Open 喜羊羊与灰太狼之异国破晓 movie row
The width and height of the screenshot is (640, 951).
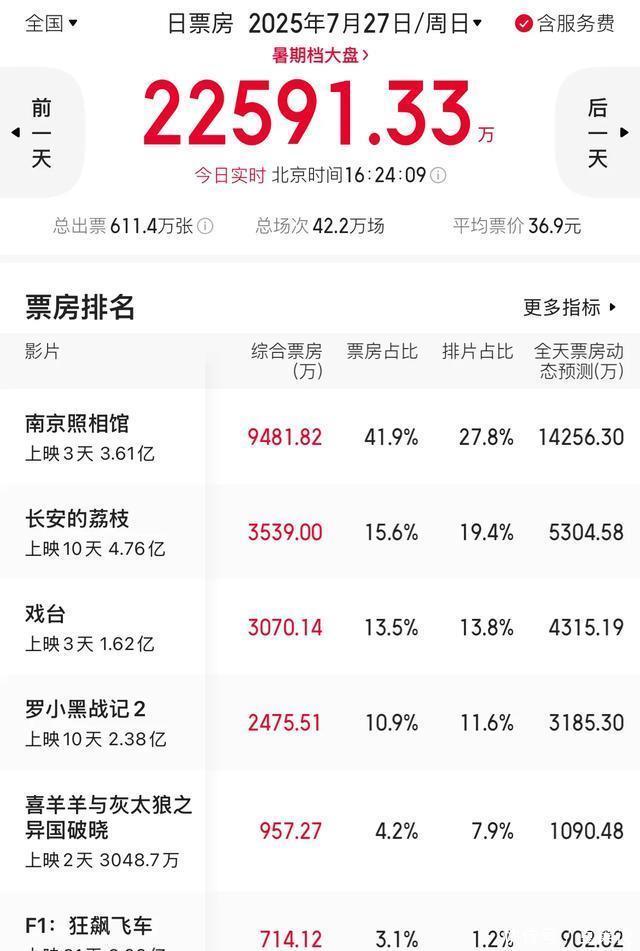point(320,831)
